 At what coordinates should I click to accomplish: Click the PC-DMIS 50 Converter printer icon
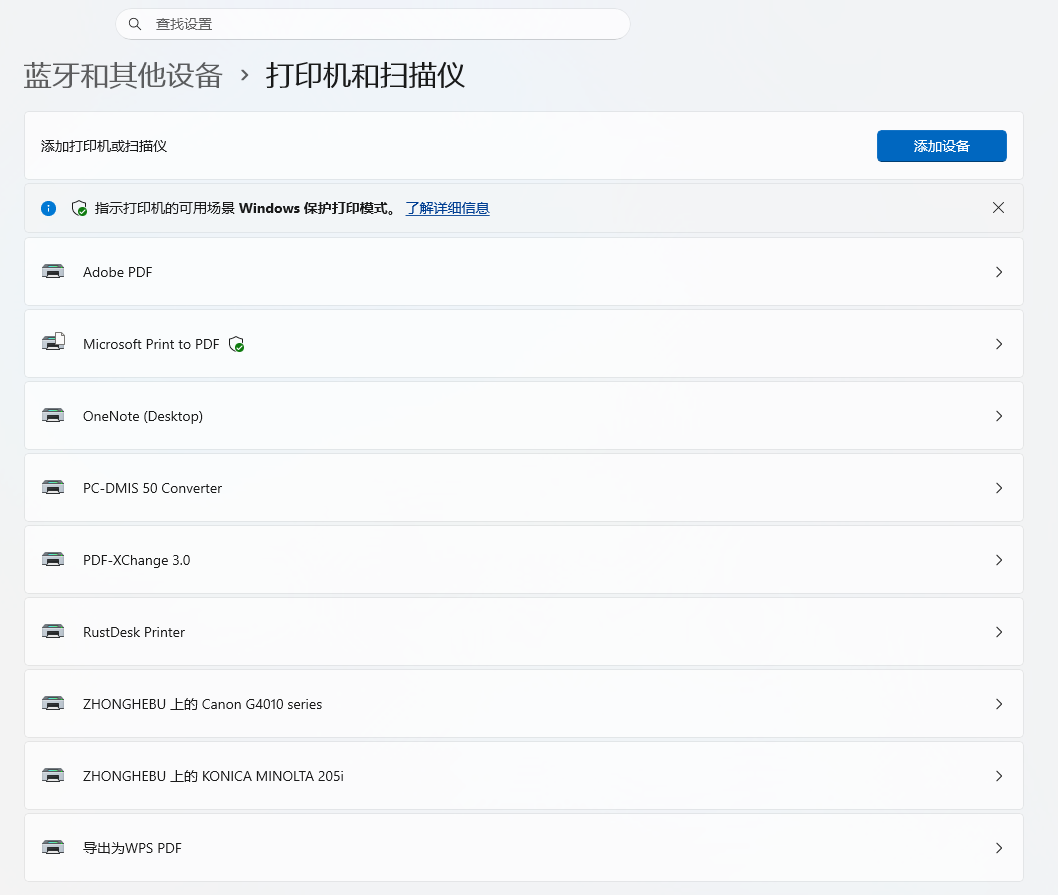point(53,487)
